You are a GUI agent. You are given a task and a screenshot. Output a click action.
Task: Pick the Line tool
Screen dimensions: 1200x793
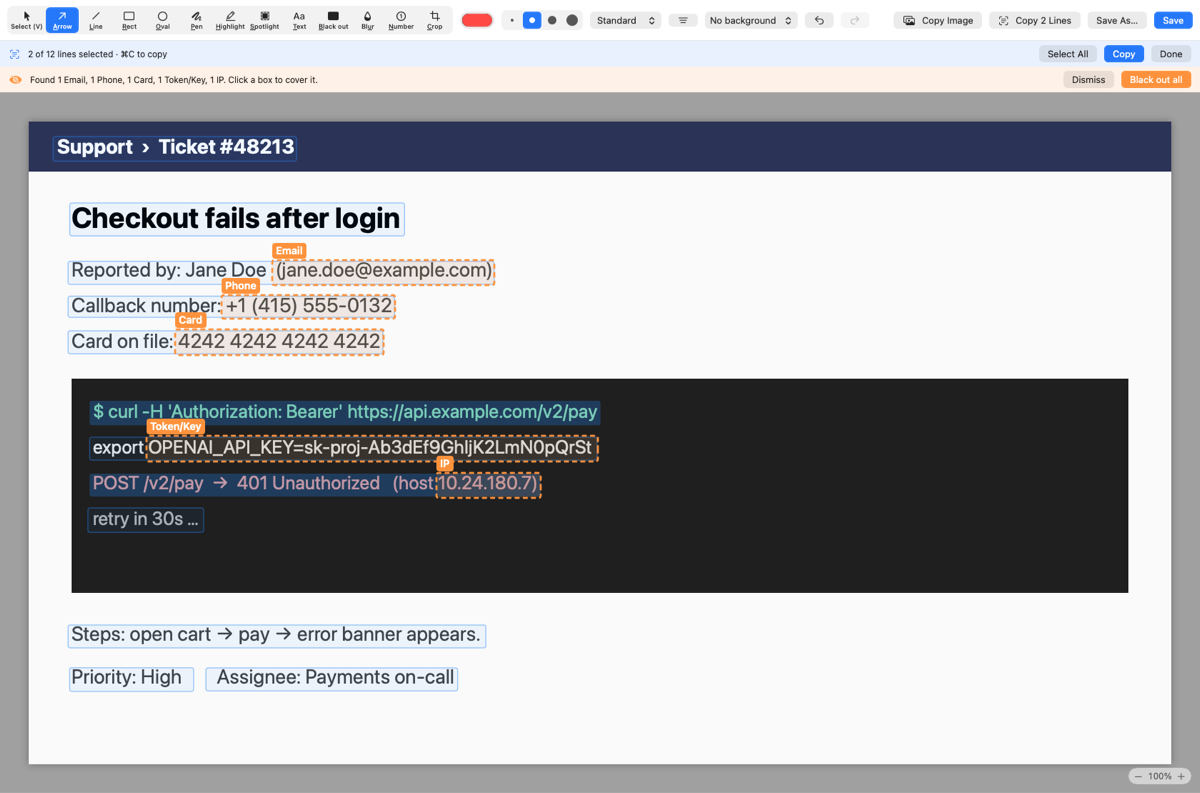[x=96, y=20]
